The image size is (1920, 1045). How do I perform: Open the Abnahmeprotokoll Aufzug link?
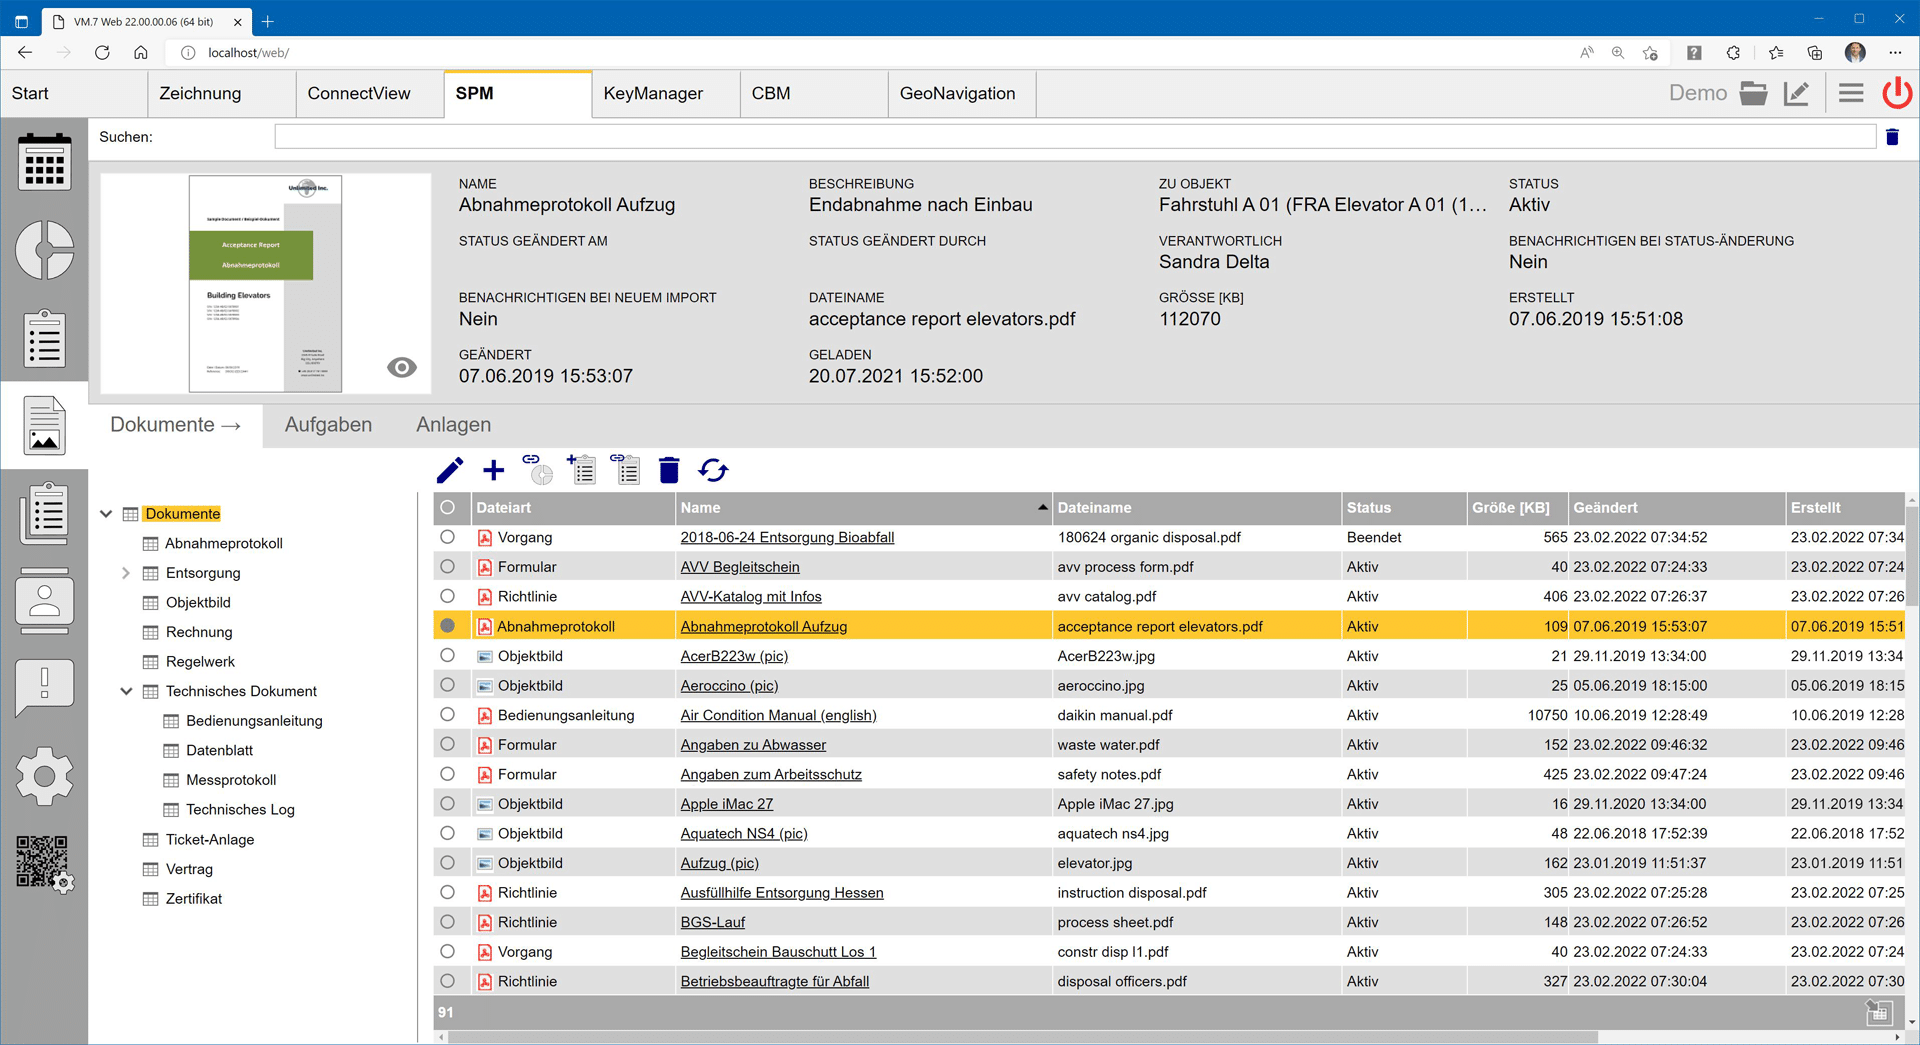point(763,626)
